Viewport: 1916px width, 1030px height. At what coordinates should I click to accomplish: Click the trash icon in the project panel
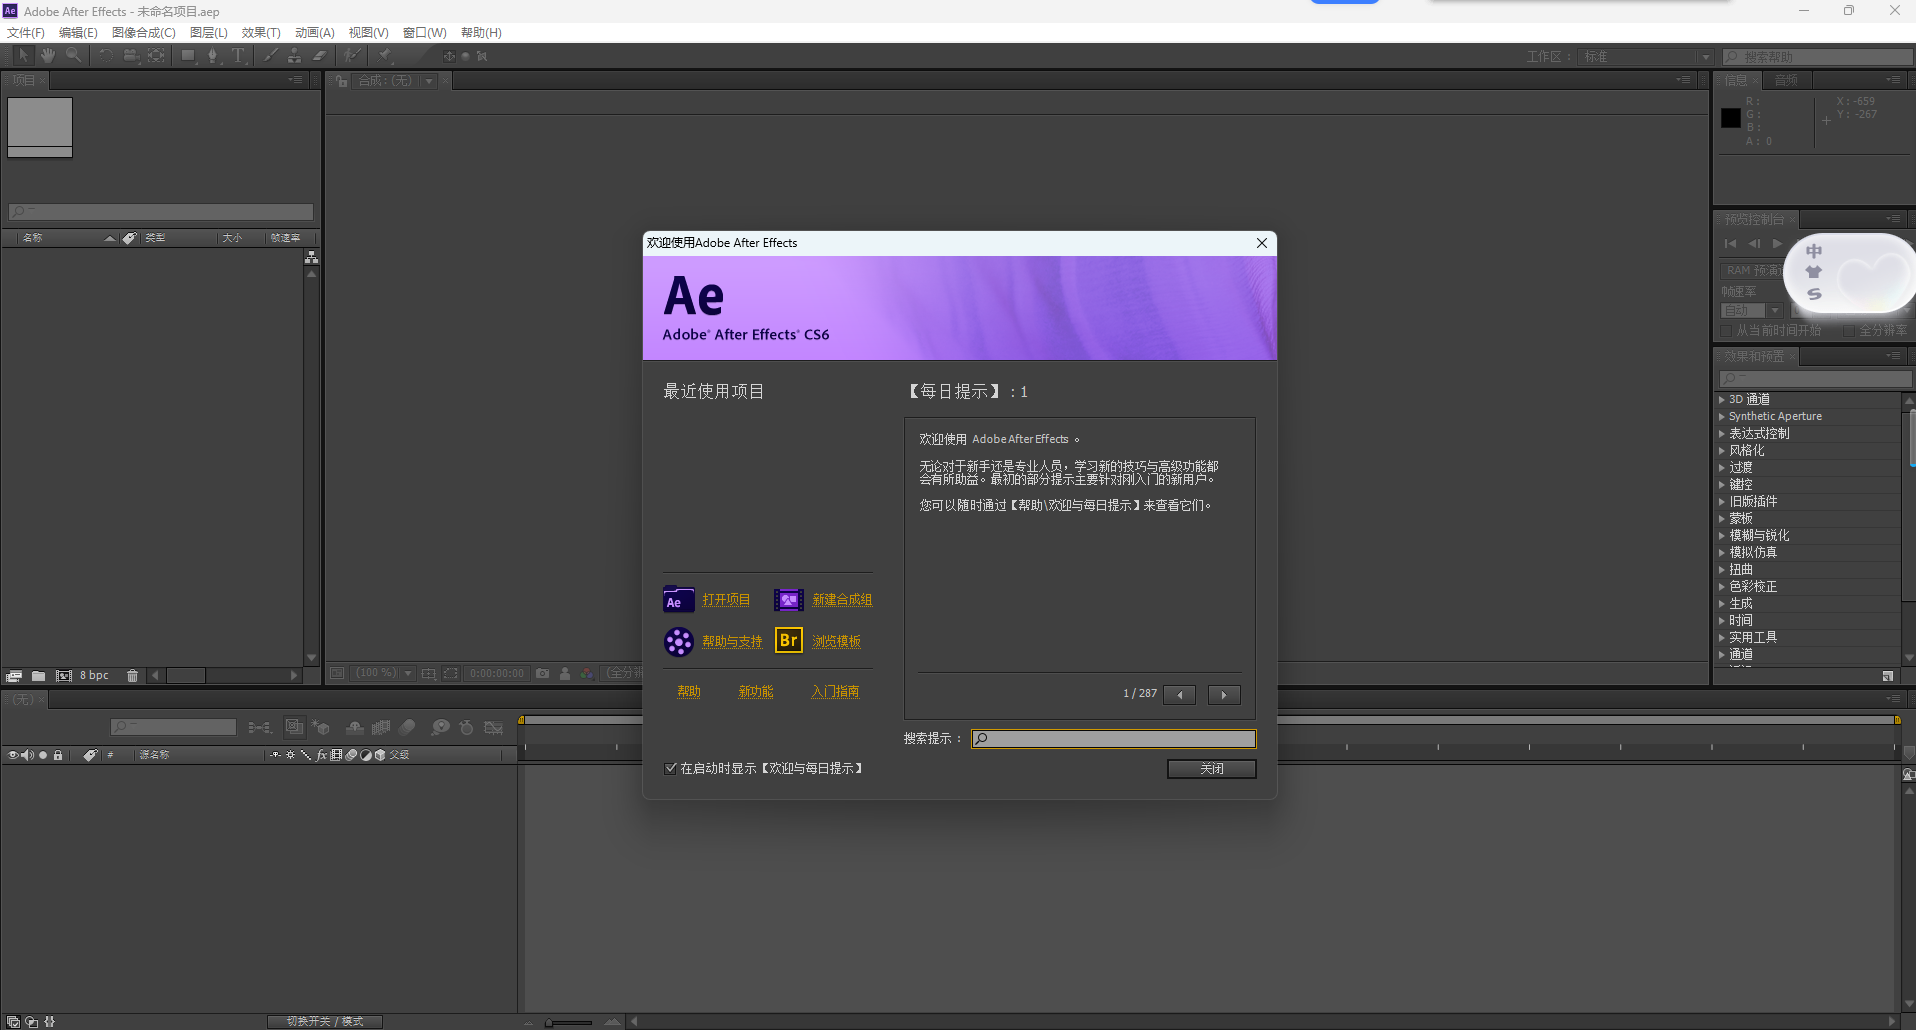pos(133,676)
